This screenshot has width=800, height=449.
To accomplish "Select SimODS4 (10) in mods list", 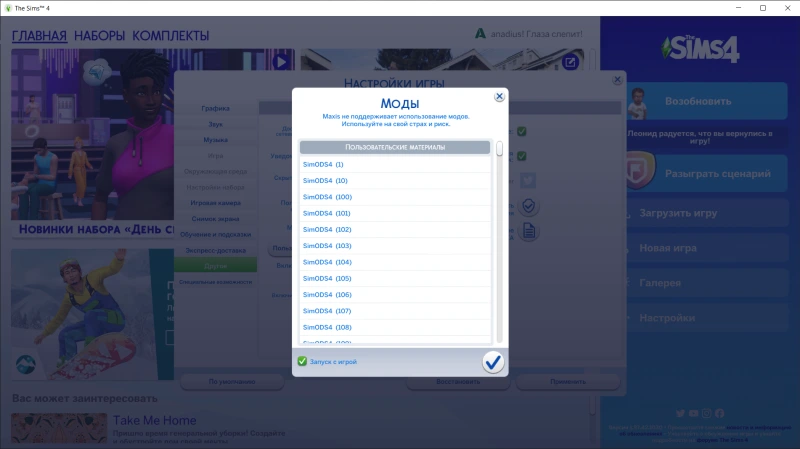I will (x=395, y=181).
